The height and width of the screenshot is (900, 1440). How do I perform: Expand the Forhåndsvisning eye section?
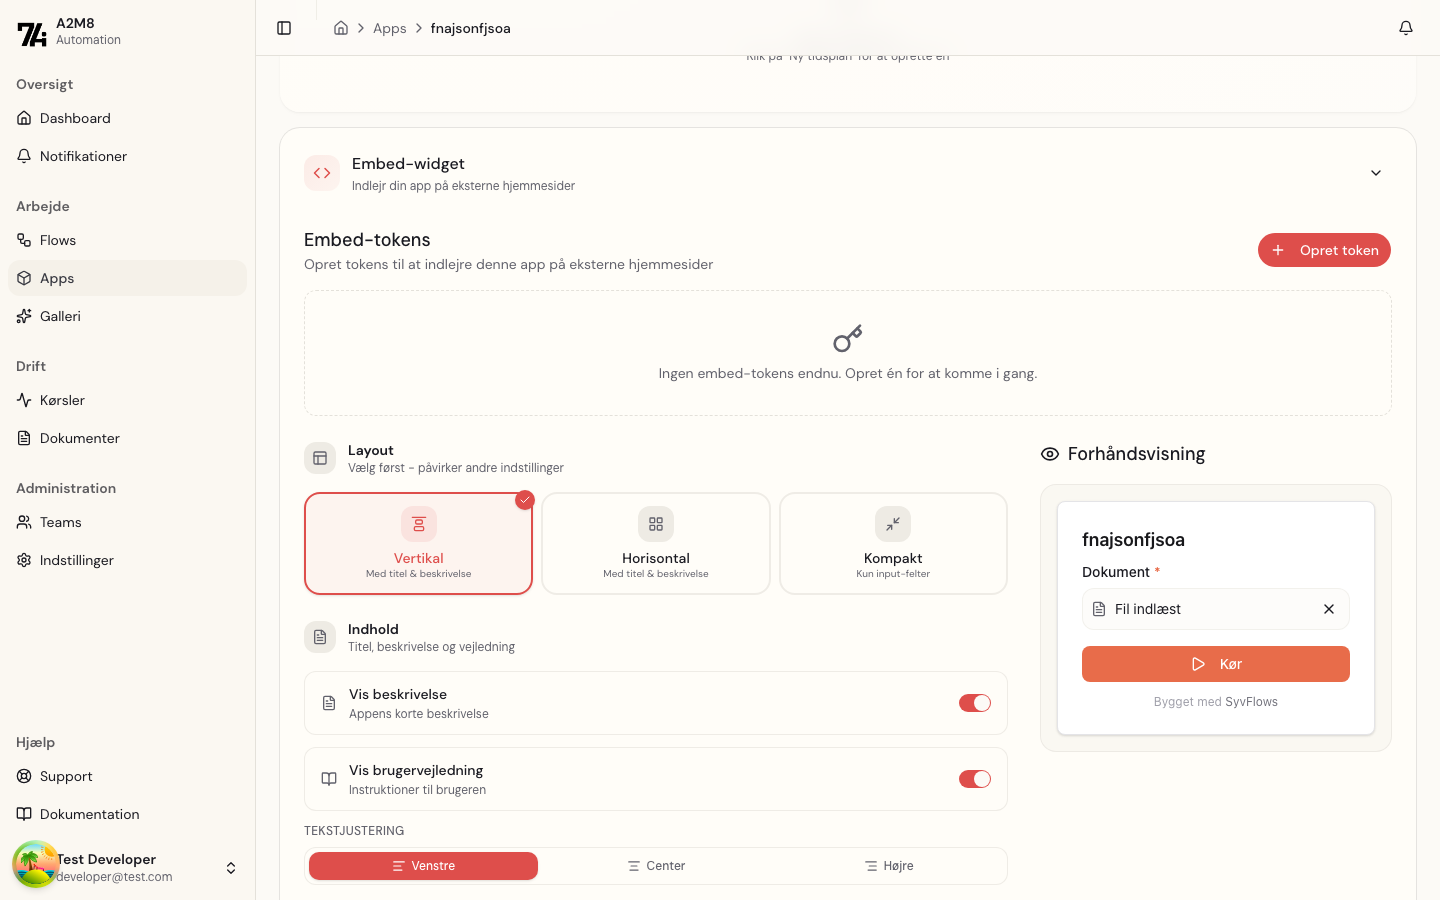(x=1049, y=453)
